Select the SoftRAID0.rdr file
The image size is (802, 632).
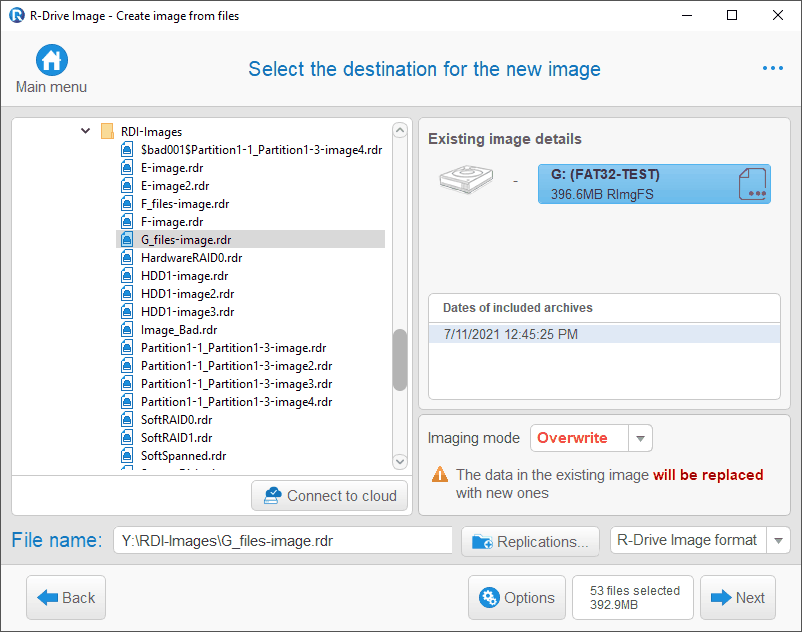(176, 419)
